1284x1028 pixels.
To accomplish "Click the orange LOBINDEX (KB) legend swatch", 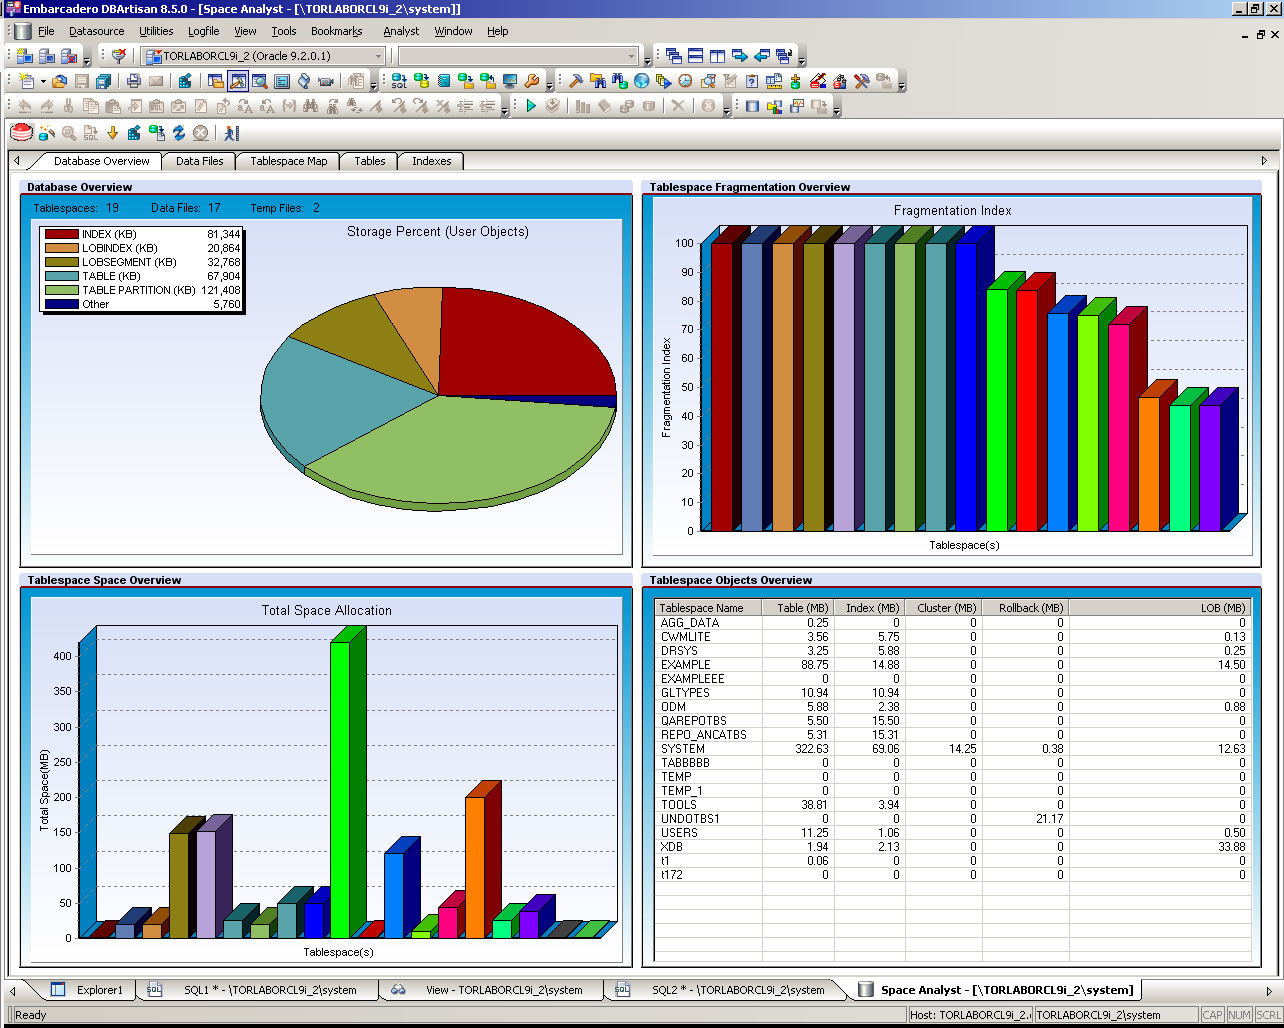I will [62, 248].
